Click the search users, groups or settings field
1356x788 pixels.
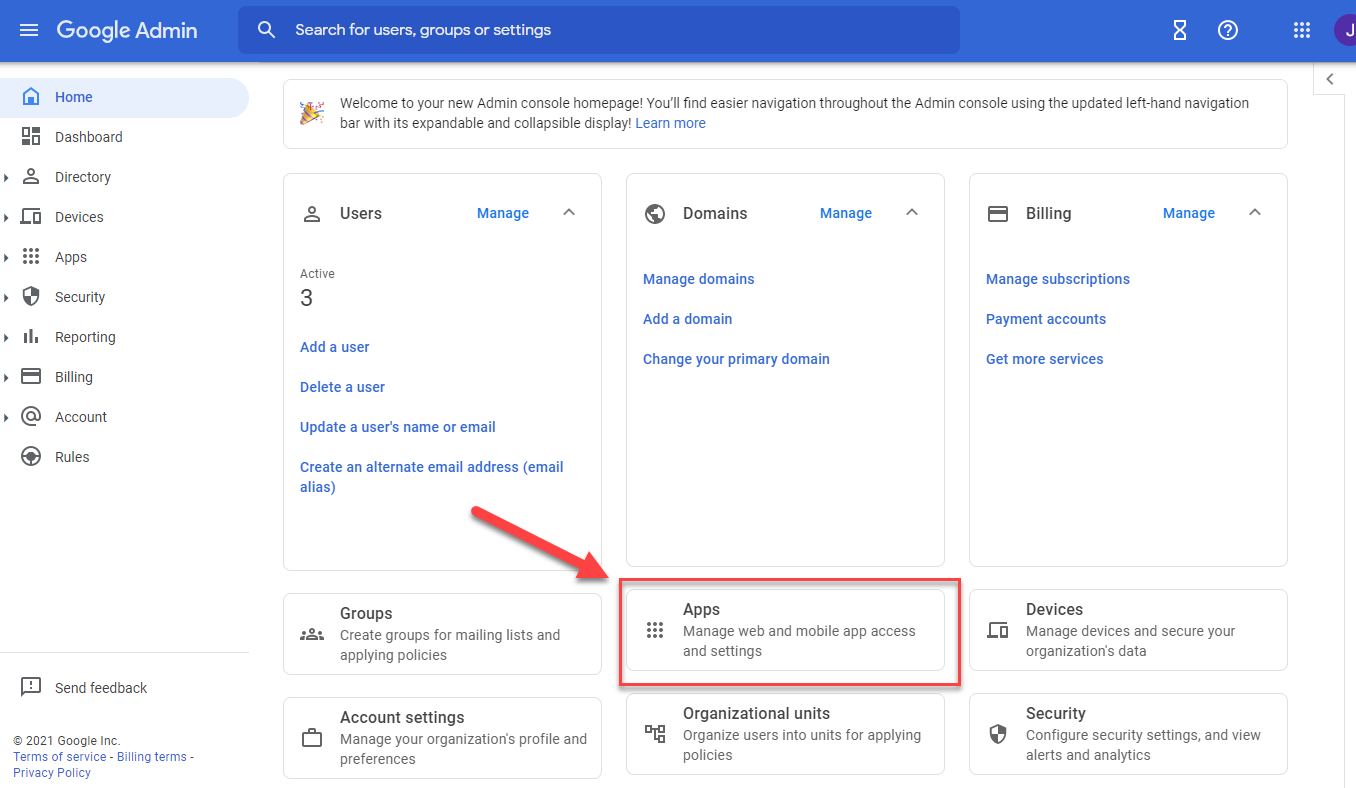pos(599,30)
